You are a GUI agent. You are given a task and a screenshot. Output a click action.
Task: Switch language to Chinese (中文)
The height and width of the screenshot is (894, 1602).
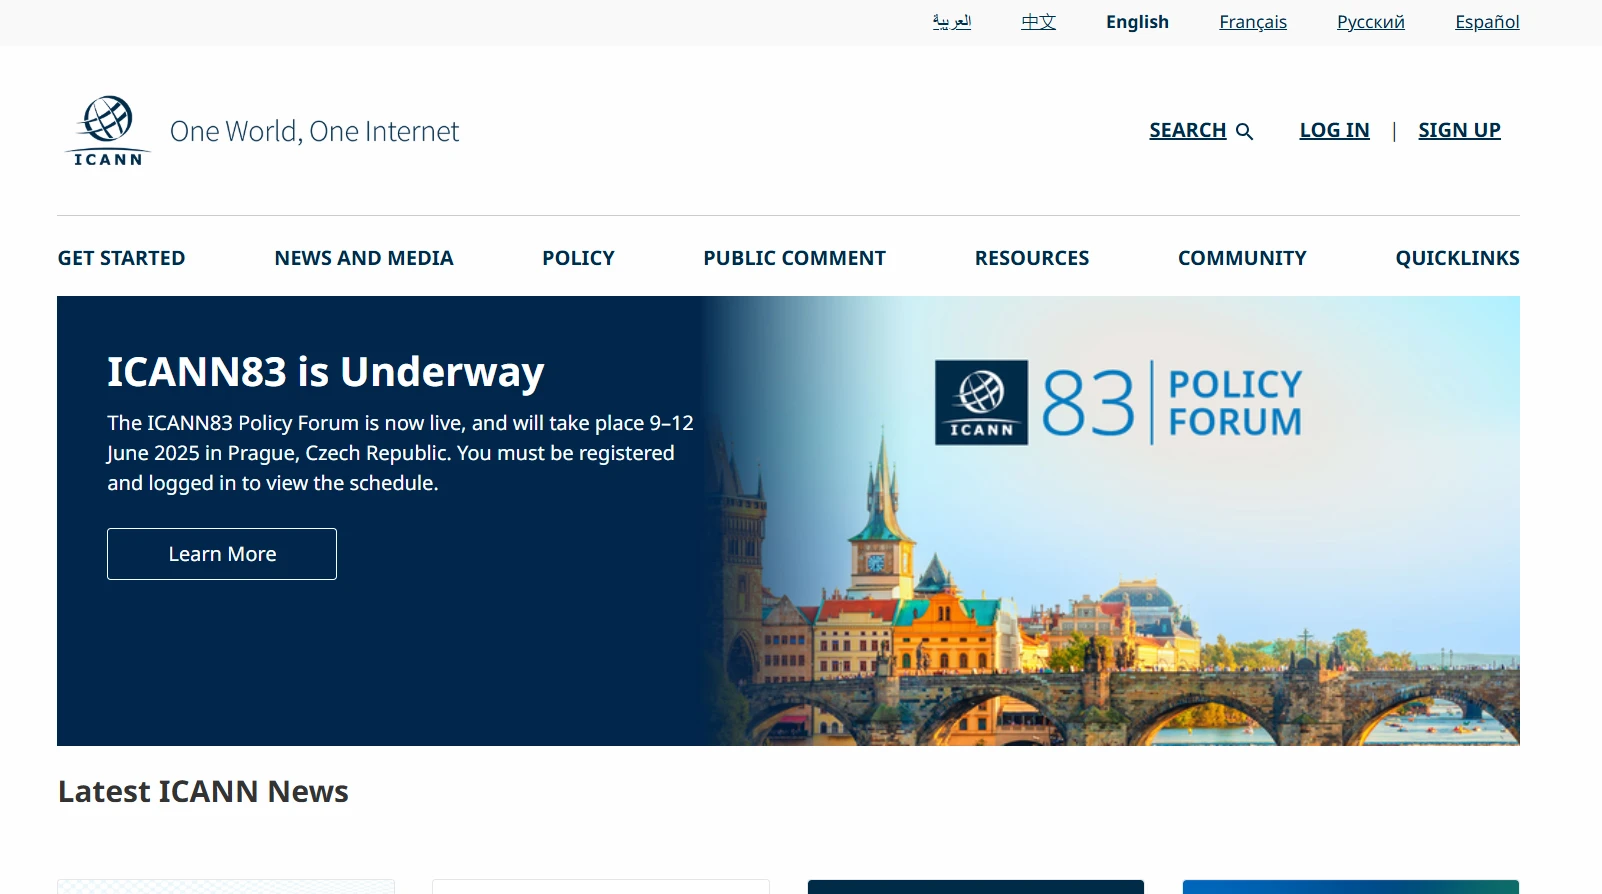coord(1038,22)
